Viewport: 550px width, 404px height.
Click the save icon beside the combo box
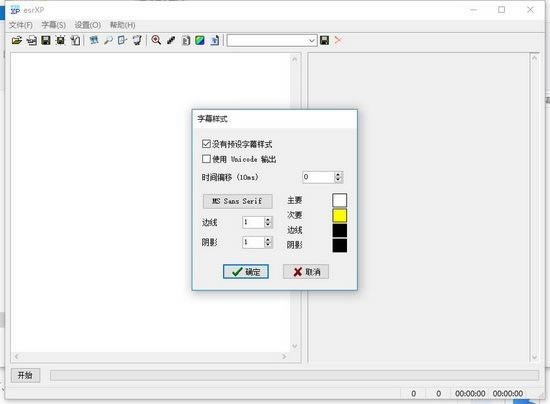(324, 40)
